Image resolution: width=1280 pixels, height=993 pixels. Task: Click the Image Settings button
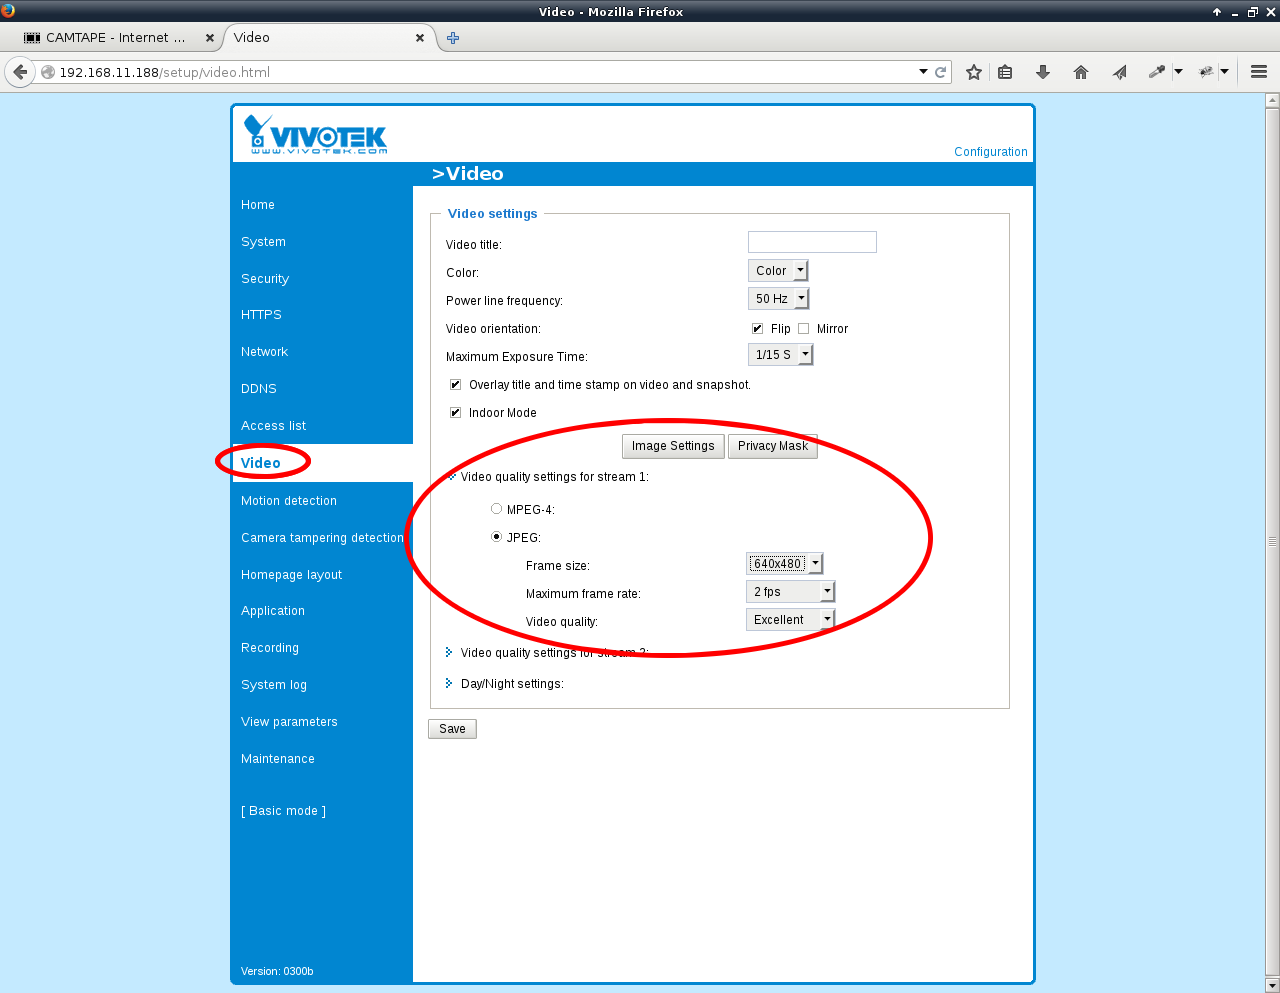tap(673, 446)
